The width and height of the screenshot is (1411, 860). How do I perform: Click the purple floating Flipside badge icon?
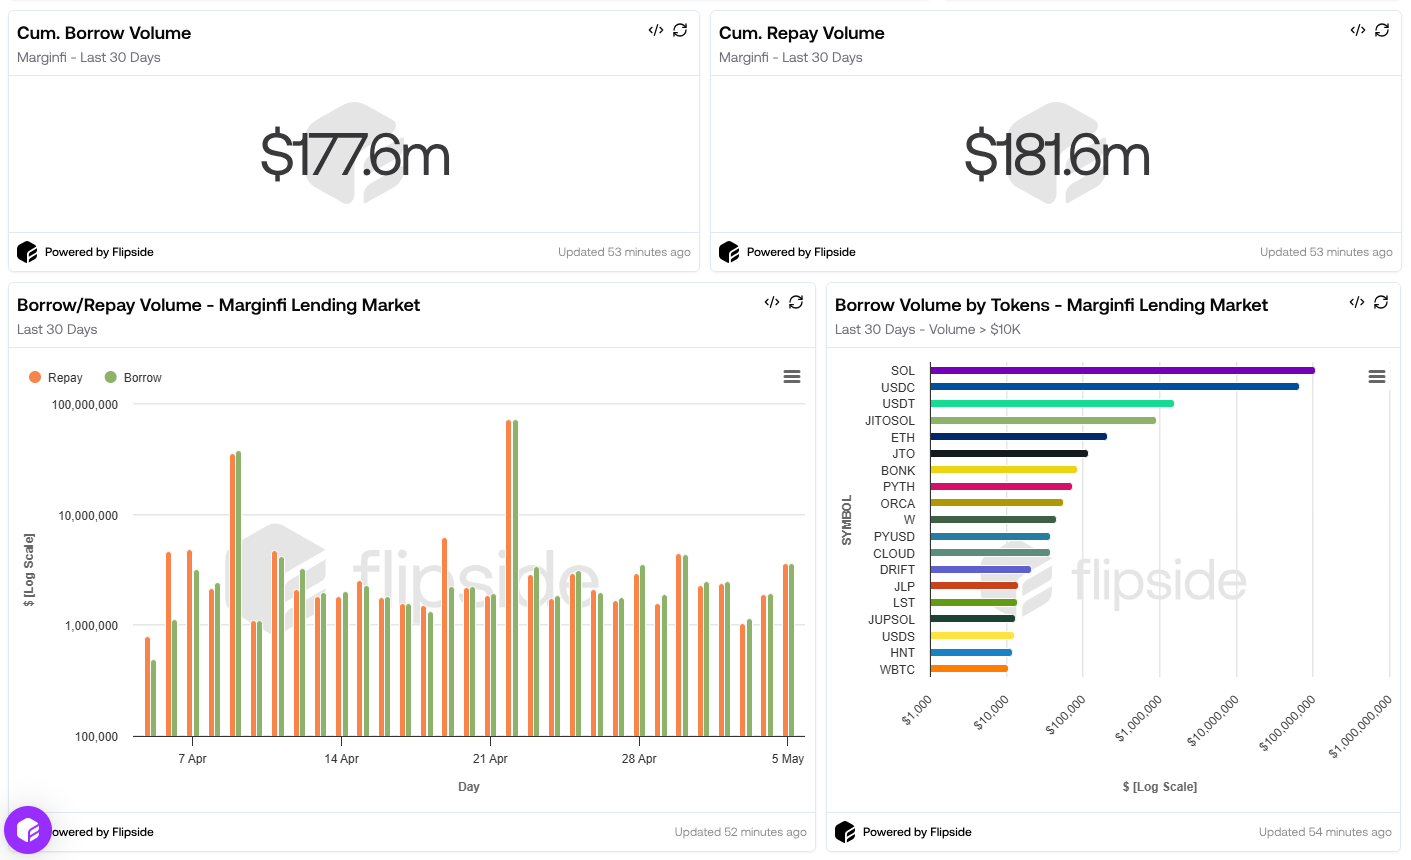[x=28, y=830]
